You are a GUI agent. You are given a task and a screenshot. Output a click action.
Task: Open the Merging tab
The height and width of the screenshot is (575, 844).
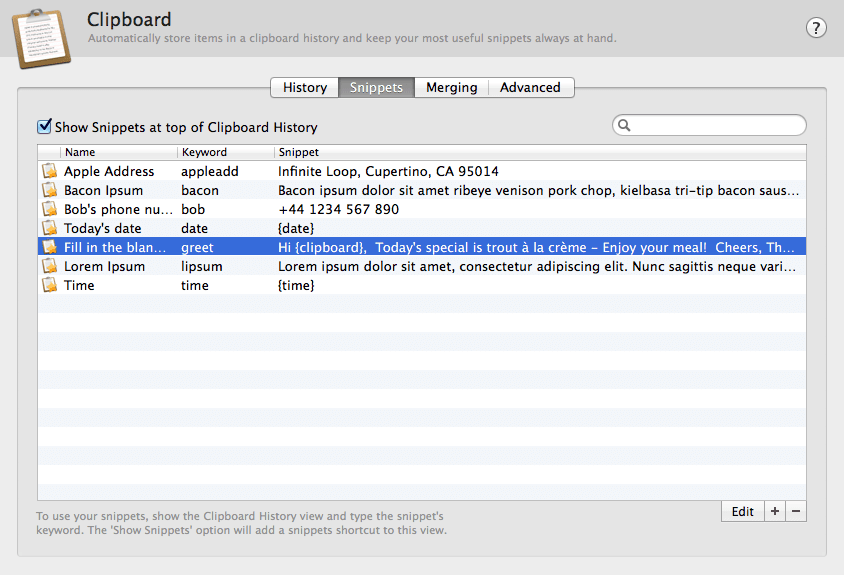[x=452, y=88]
